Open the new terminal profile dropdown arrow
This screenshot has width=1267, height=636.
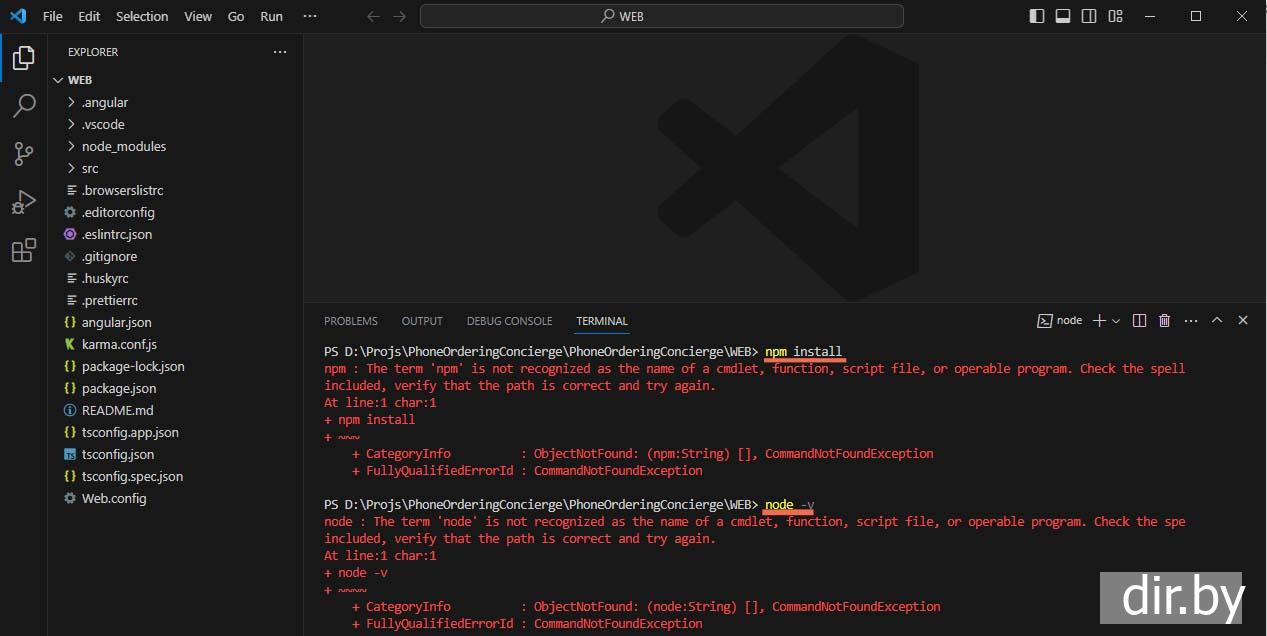[x=1116, y=321]
